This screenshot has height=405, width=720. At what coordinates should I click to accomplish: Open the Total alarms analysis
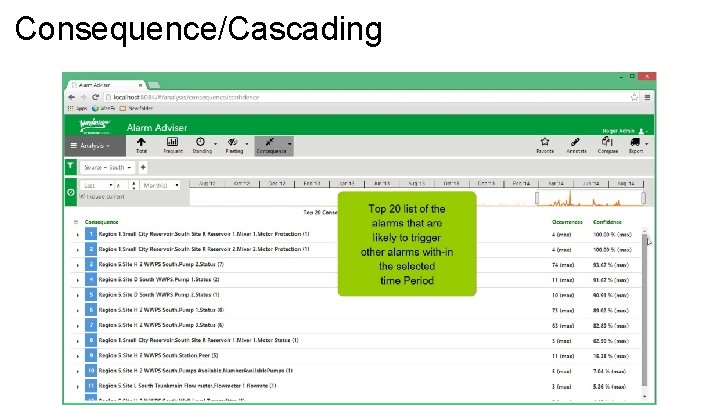point(141,146)
